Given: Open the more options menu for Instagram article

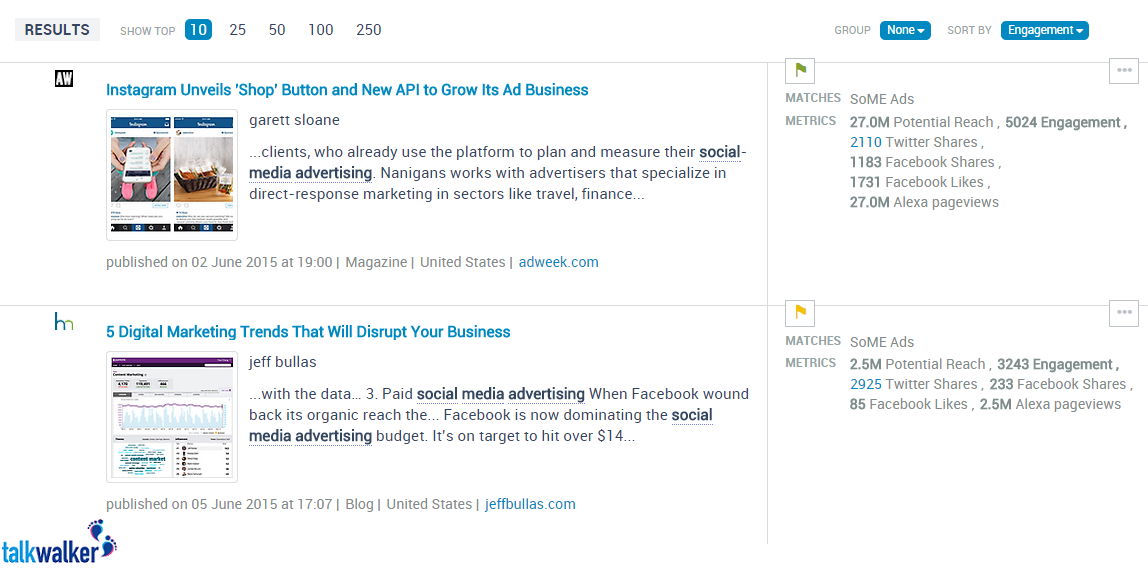Looking at the screenshot, I should click(1124, 71).
